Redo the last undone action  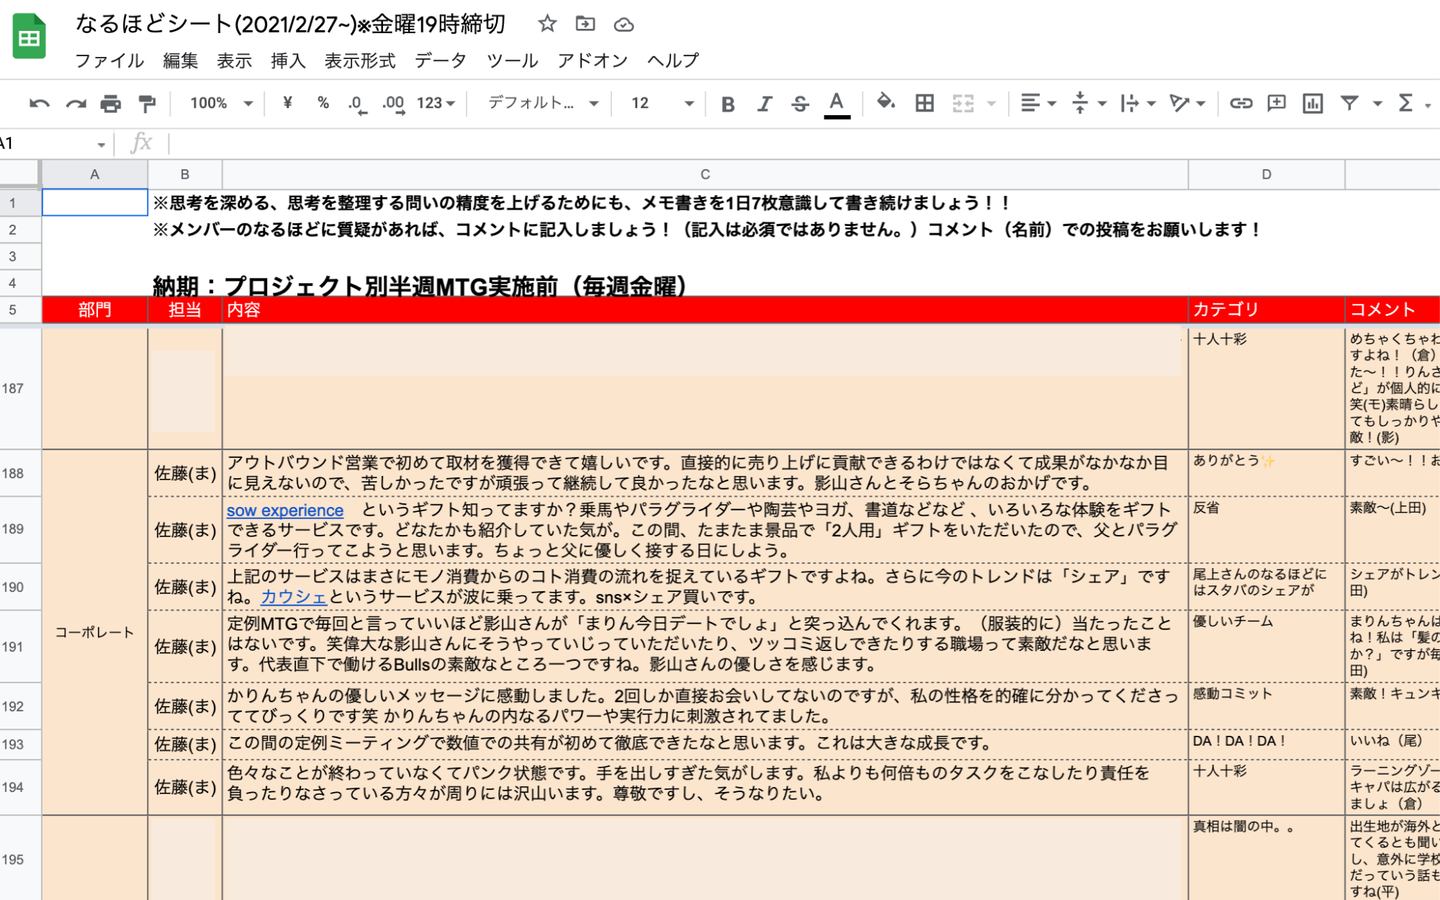point(75,103)
